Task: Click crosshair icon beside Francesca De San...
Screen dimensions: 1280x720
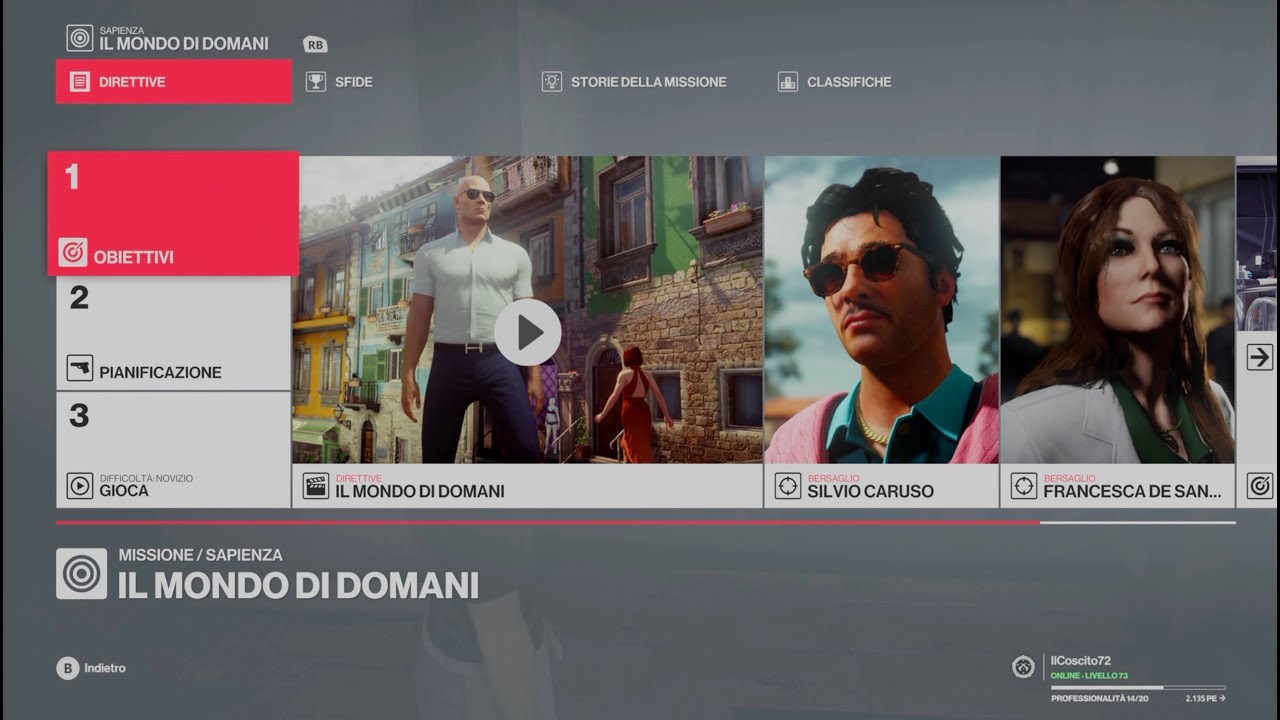Action: pos(1024,486)
